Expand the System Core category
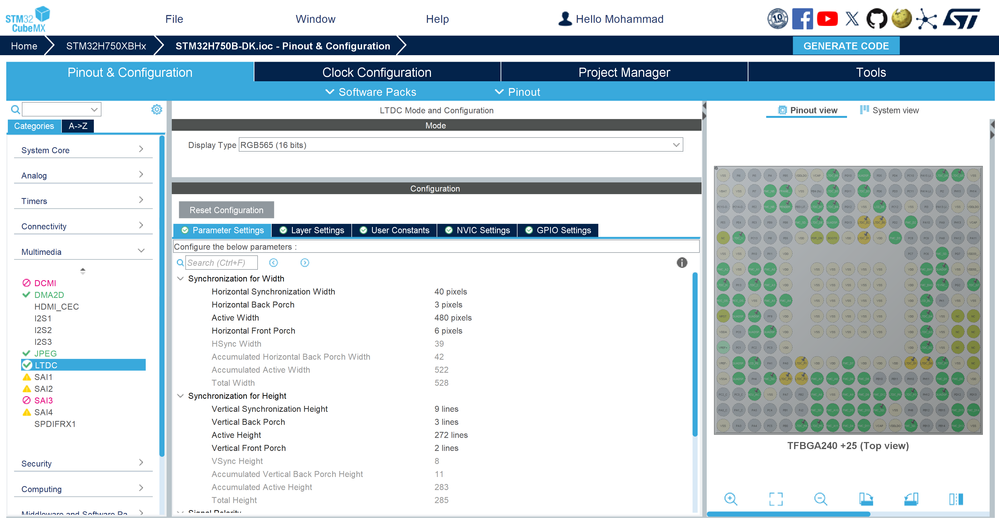This screenshot has height=522, width=999. point(83,150)
